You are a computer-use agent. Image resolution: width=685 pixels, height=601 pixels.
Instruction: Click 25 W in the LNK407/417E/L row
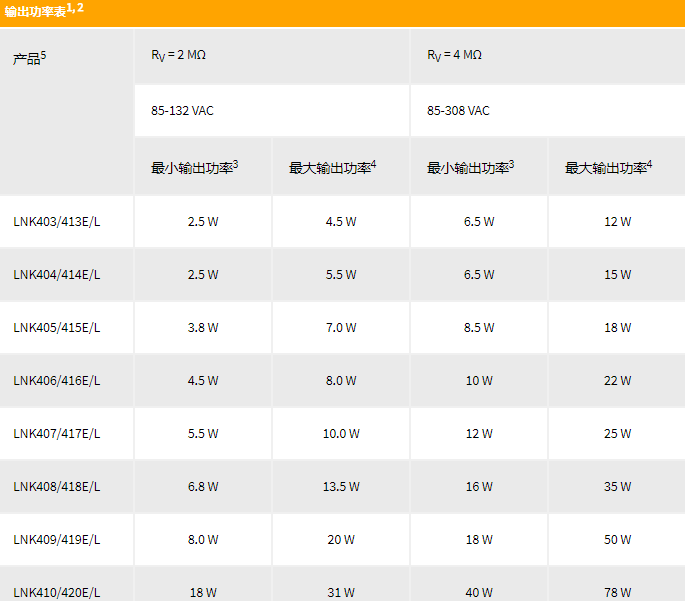click(618, 434)
